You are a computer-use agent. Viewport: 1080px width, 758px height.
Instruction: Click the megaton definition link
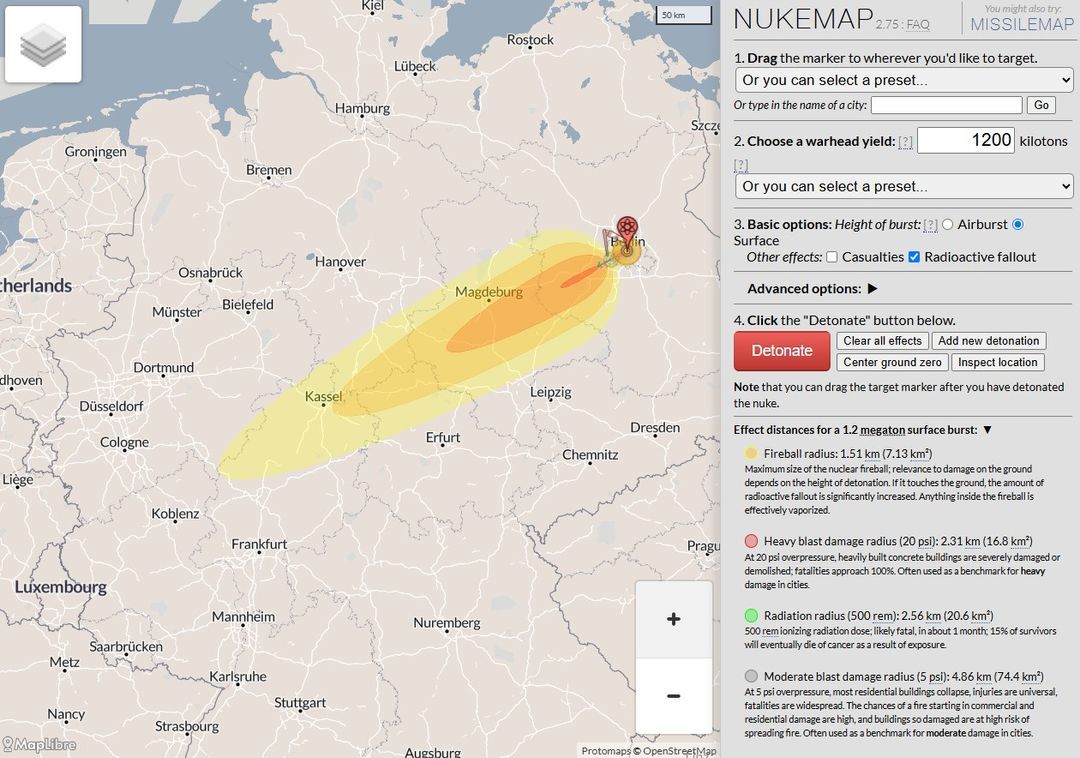coord(881,430)
